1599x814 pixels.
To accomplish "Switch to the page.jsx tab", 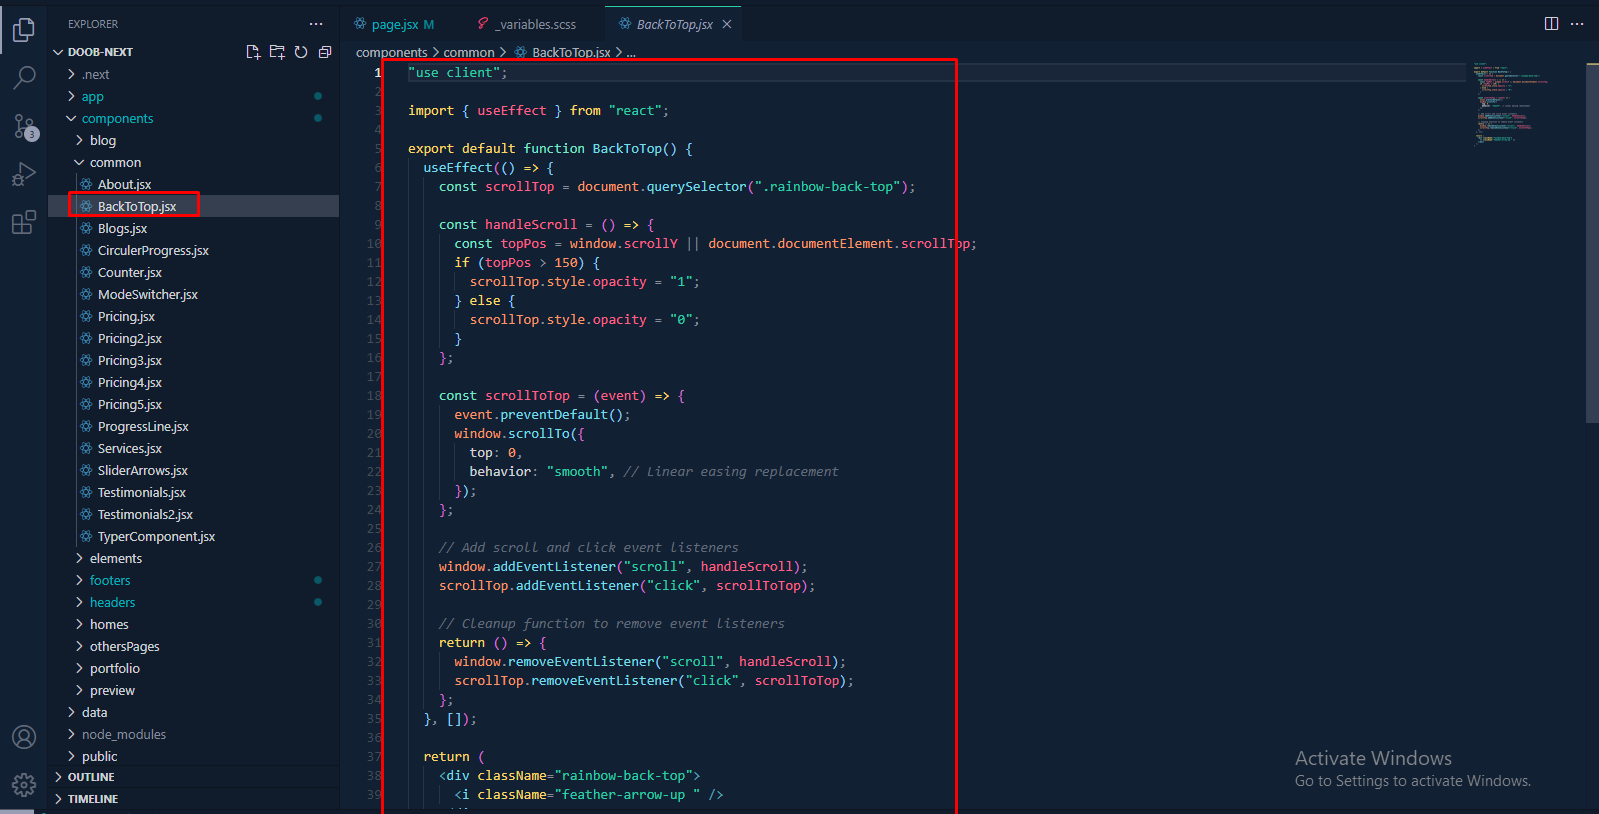I will click(x=394, y=24).
